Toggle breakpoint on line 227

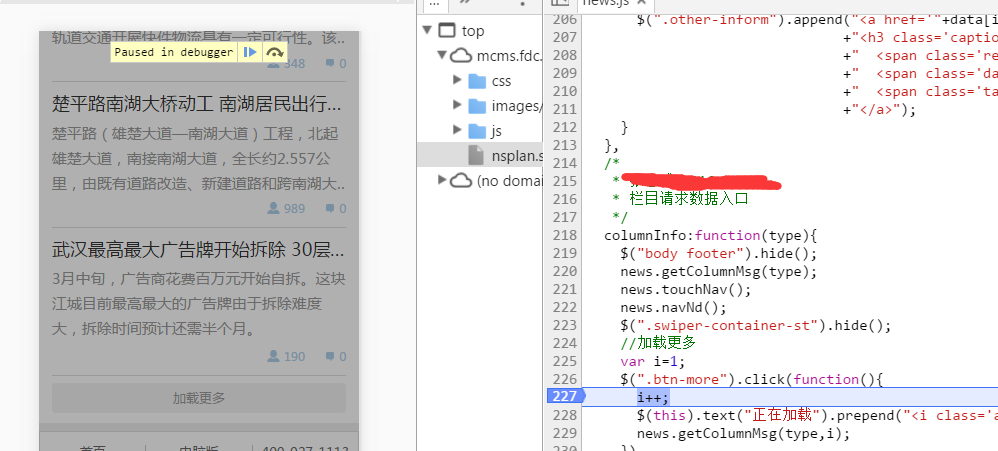point(565,396)
